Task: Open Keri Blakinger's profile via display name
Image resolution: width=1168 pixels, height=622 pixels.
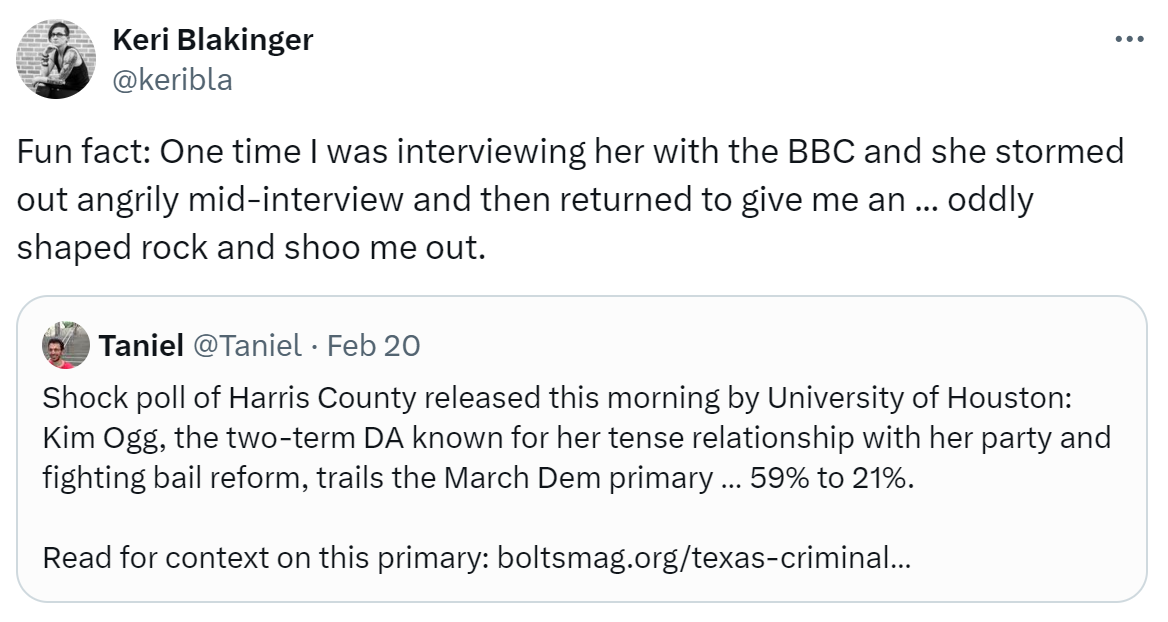Action: [x=212, y=40]
